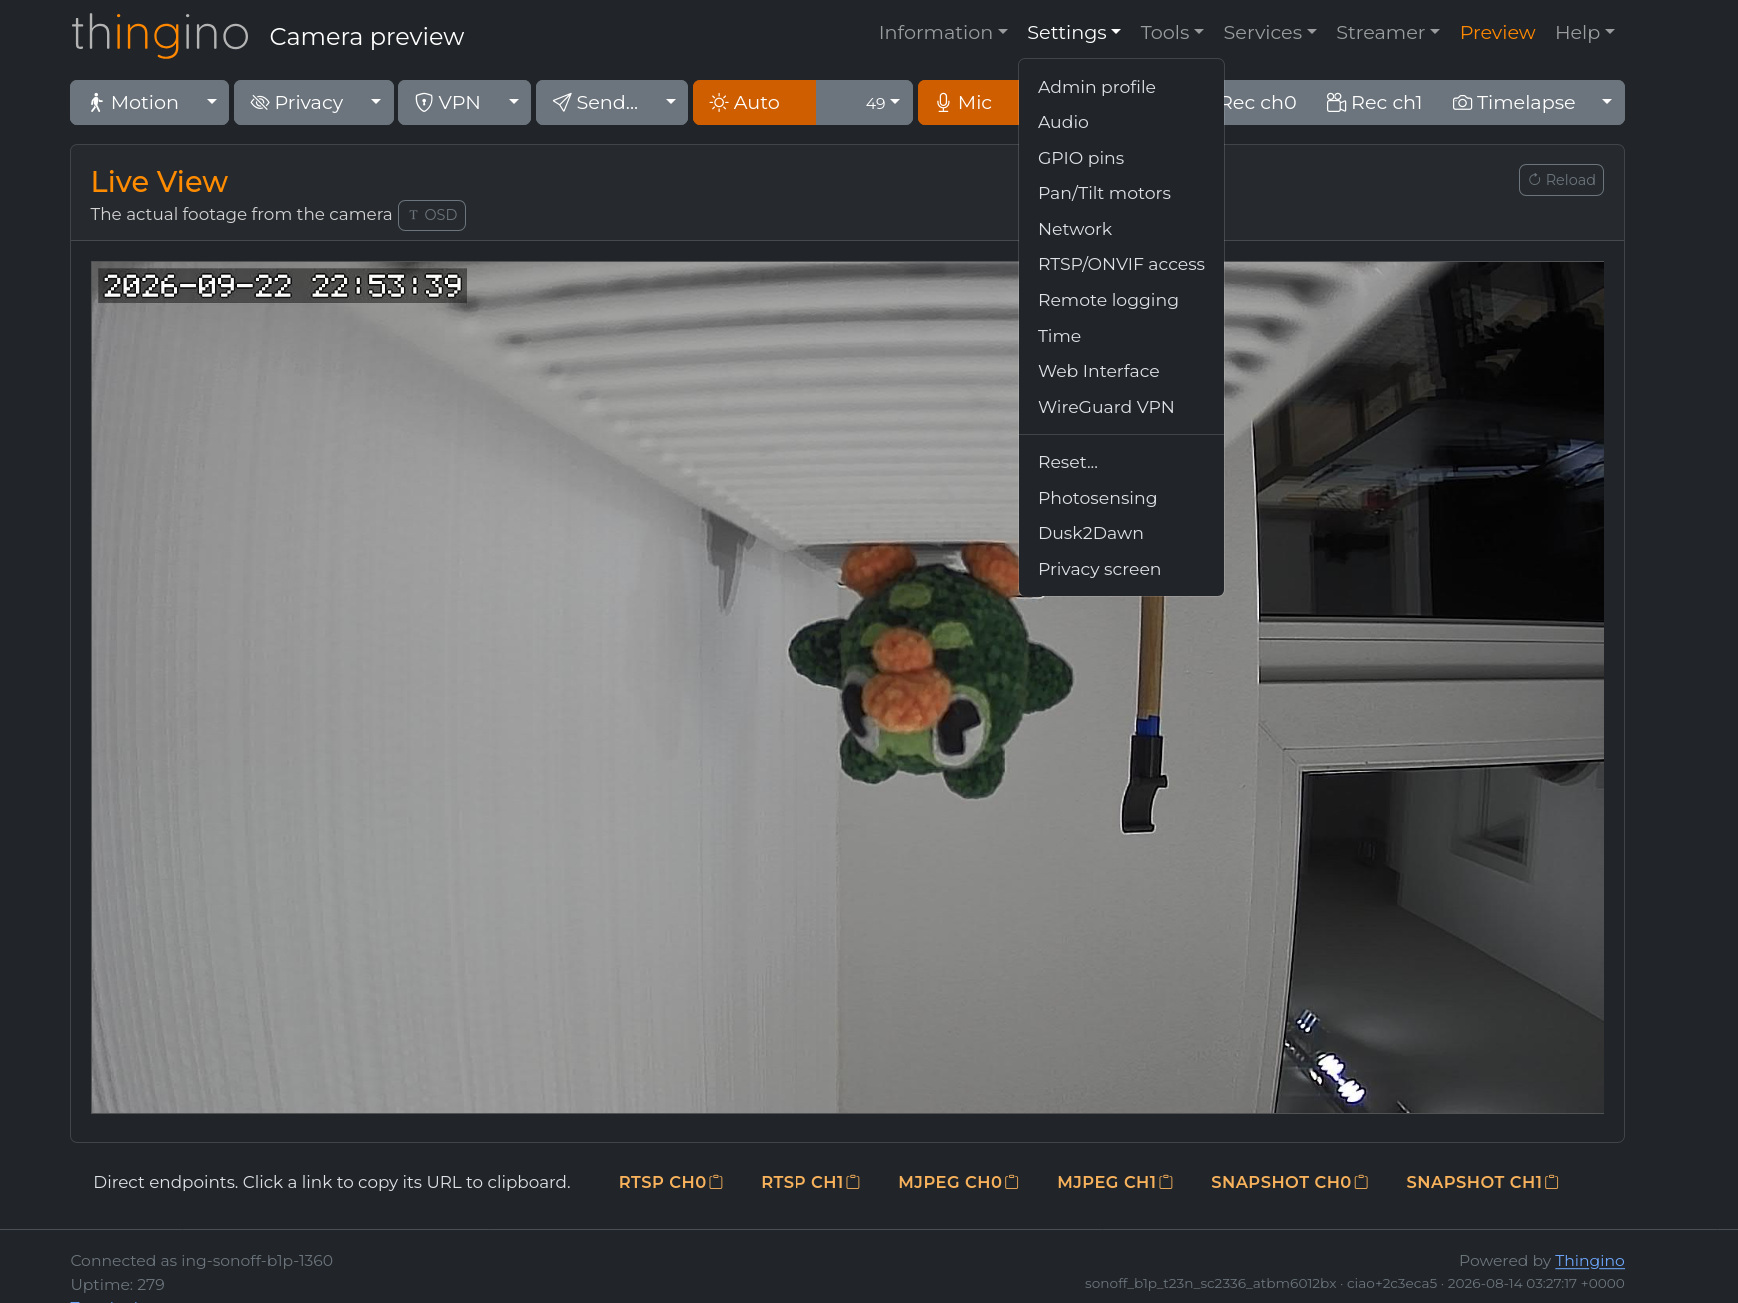The image size is (1738, 1303).
Task: Expand the Timelapse dropdown arrow
Action: click(x=1607, y=103)
